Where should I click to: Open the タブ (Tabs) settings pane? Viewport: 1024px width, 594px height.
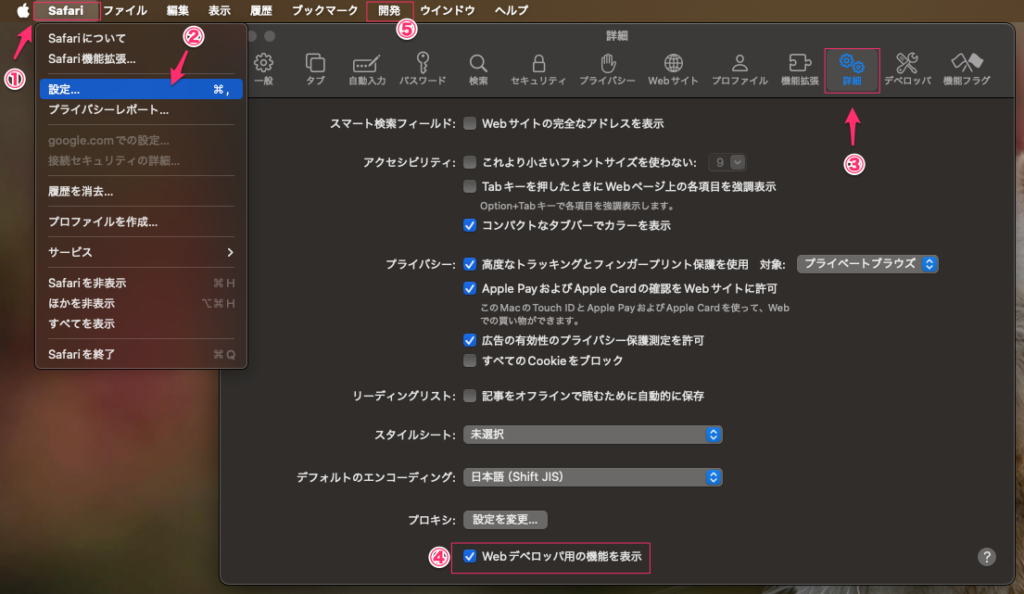[x=315, y=68]
